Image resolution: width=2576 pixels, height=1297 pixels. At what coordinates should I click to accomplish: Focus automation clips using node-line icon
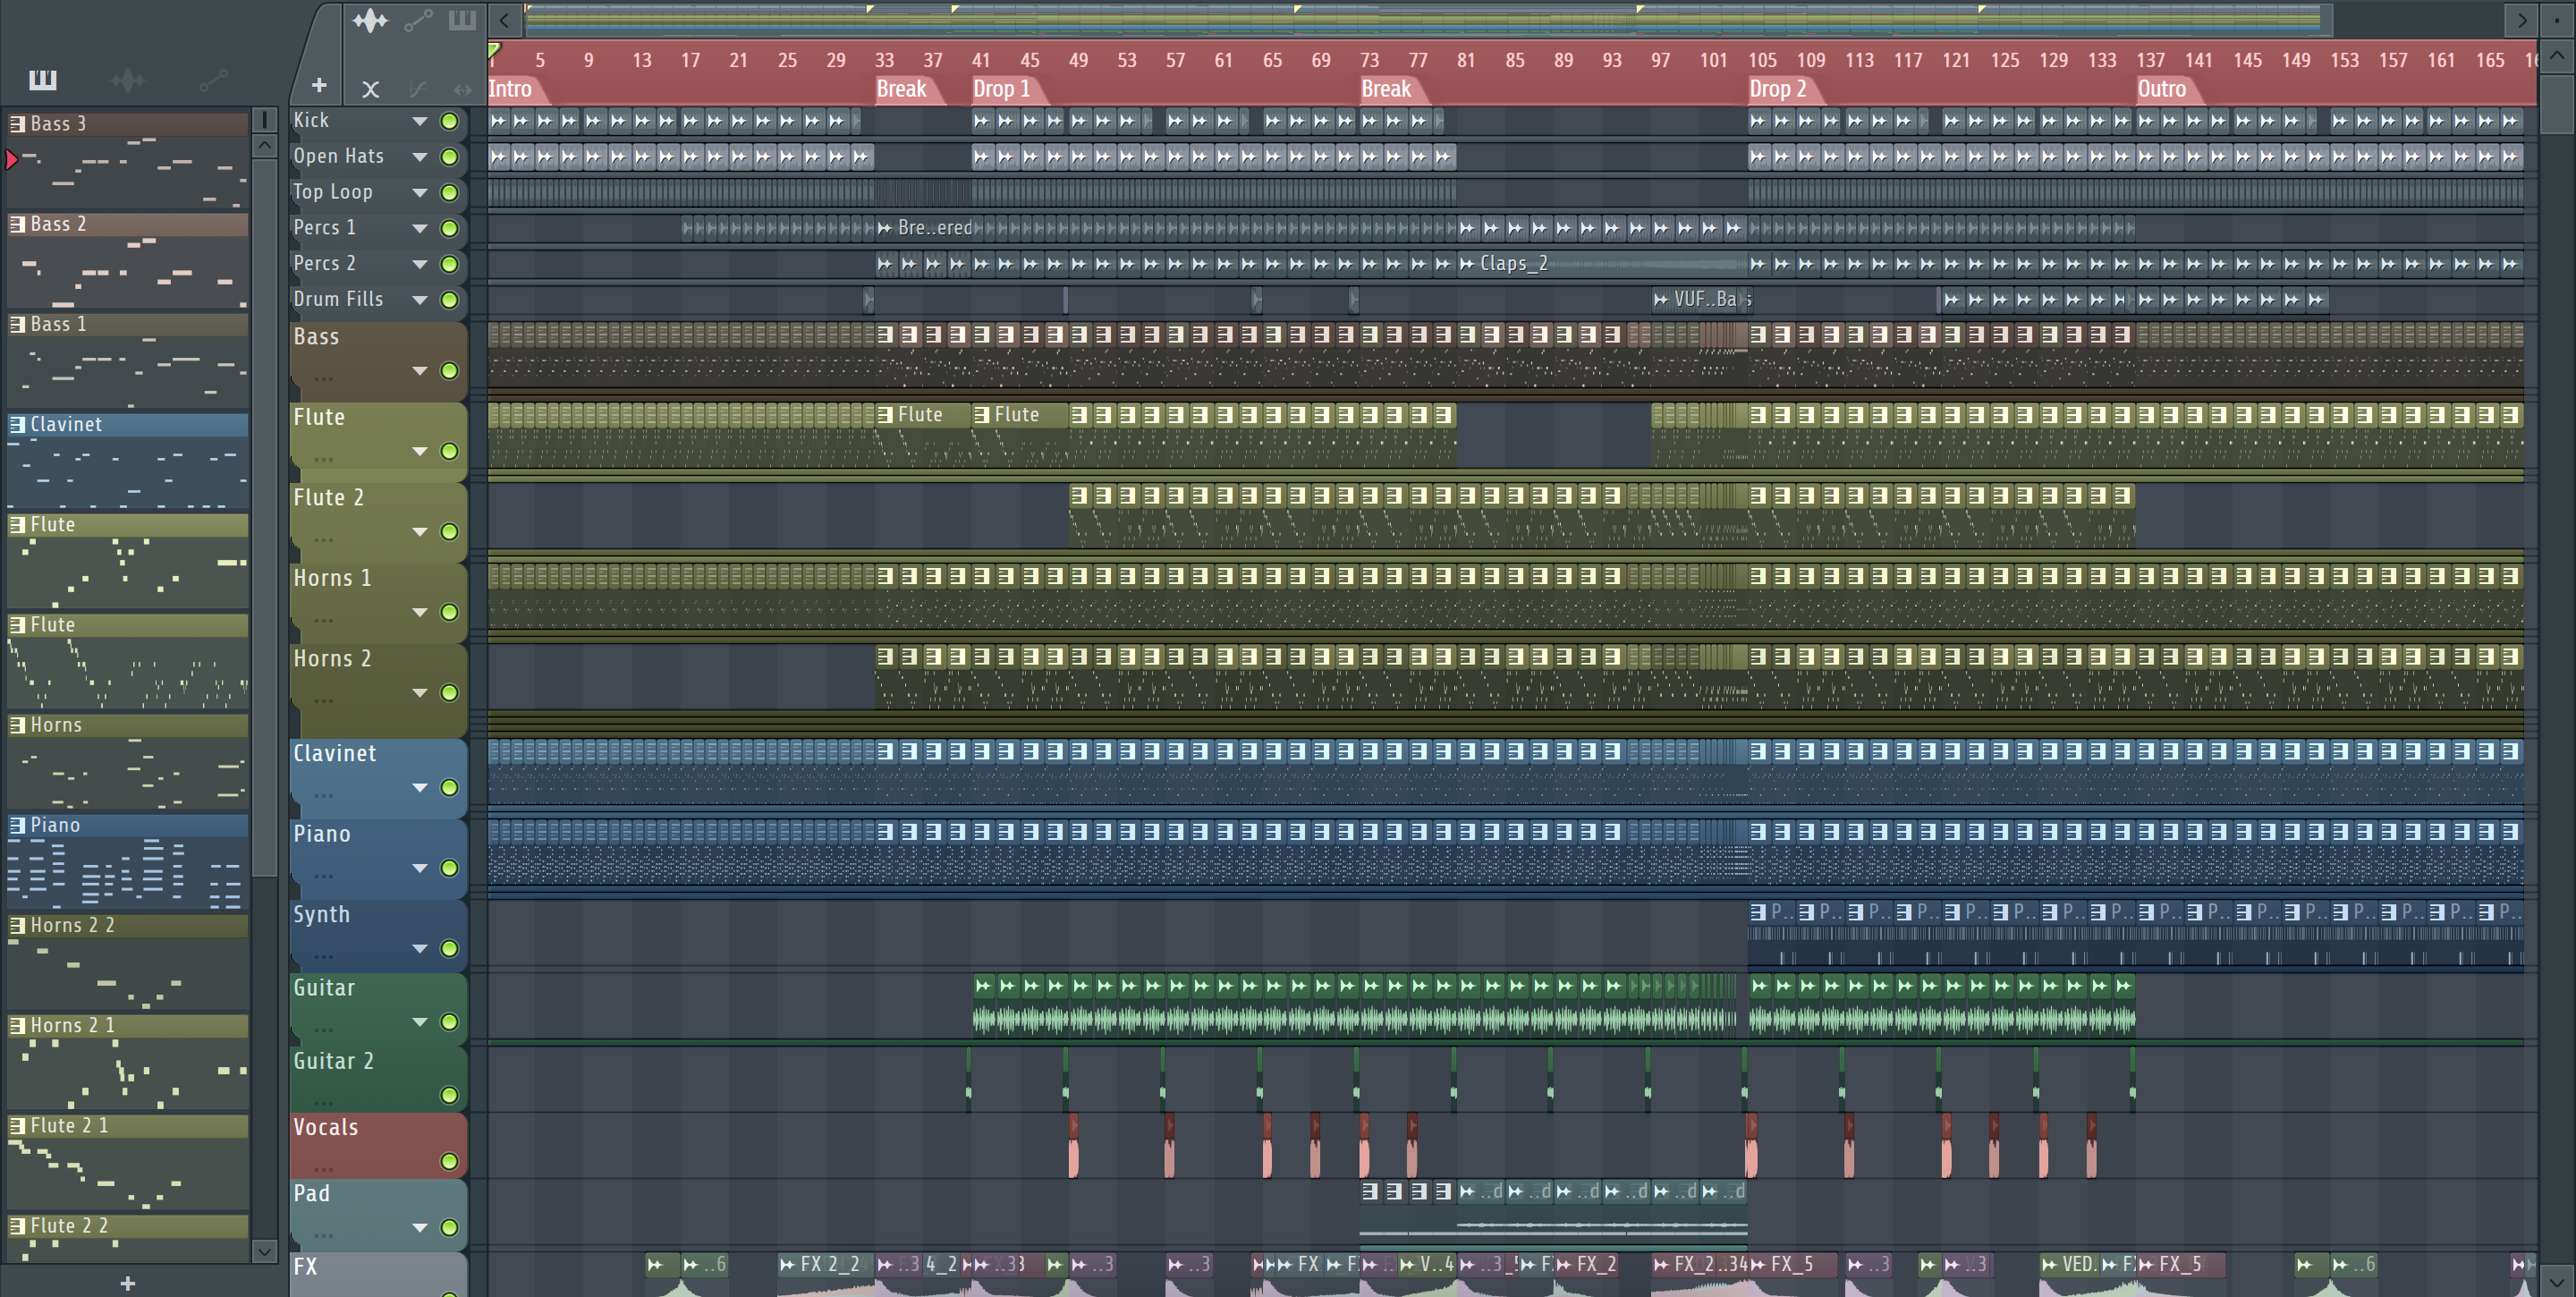tap(418, 20)
